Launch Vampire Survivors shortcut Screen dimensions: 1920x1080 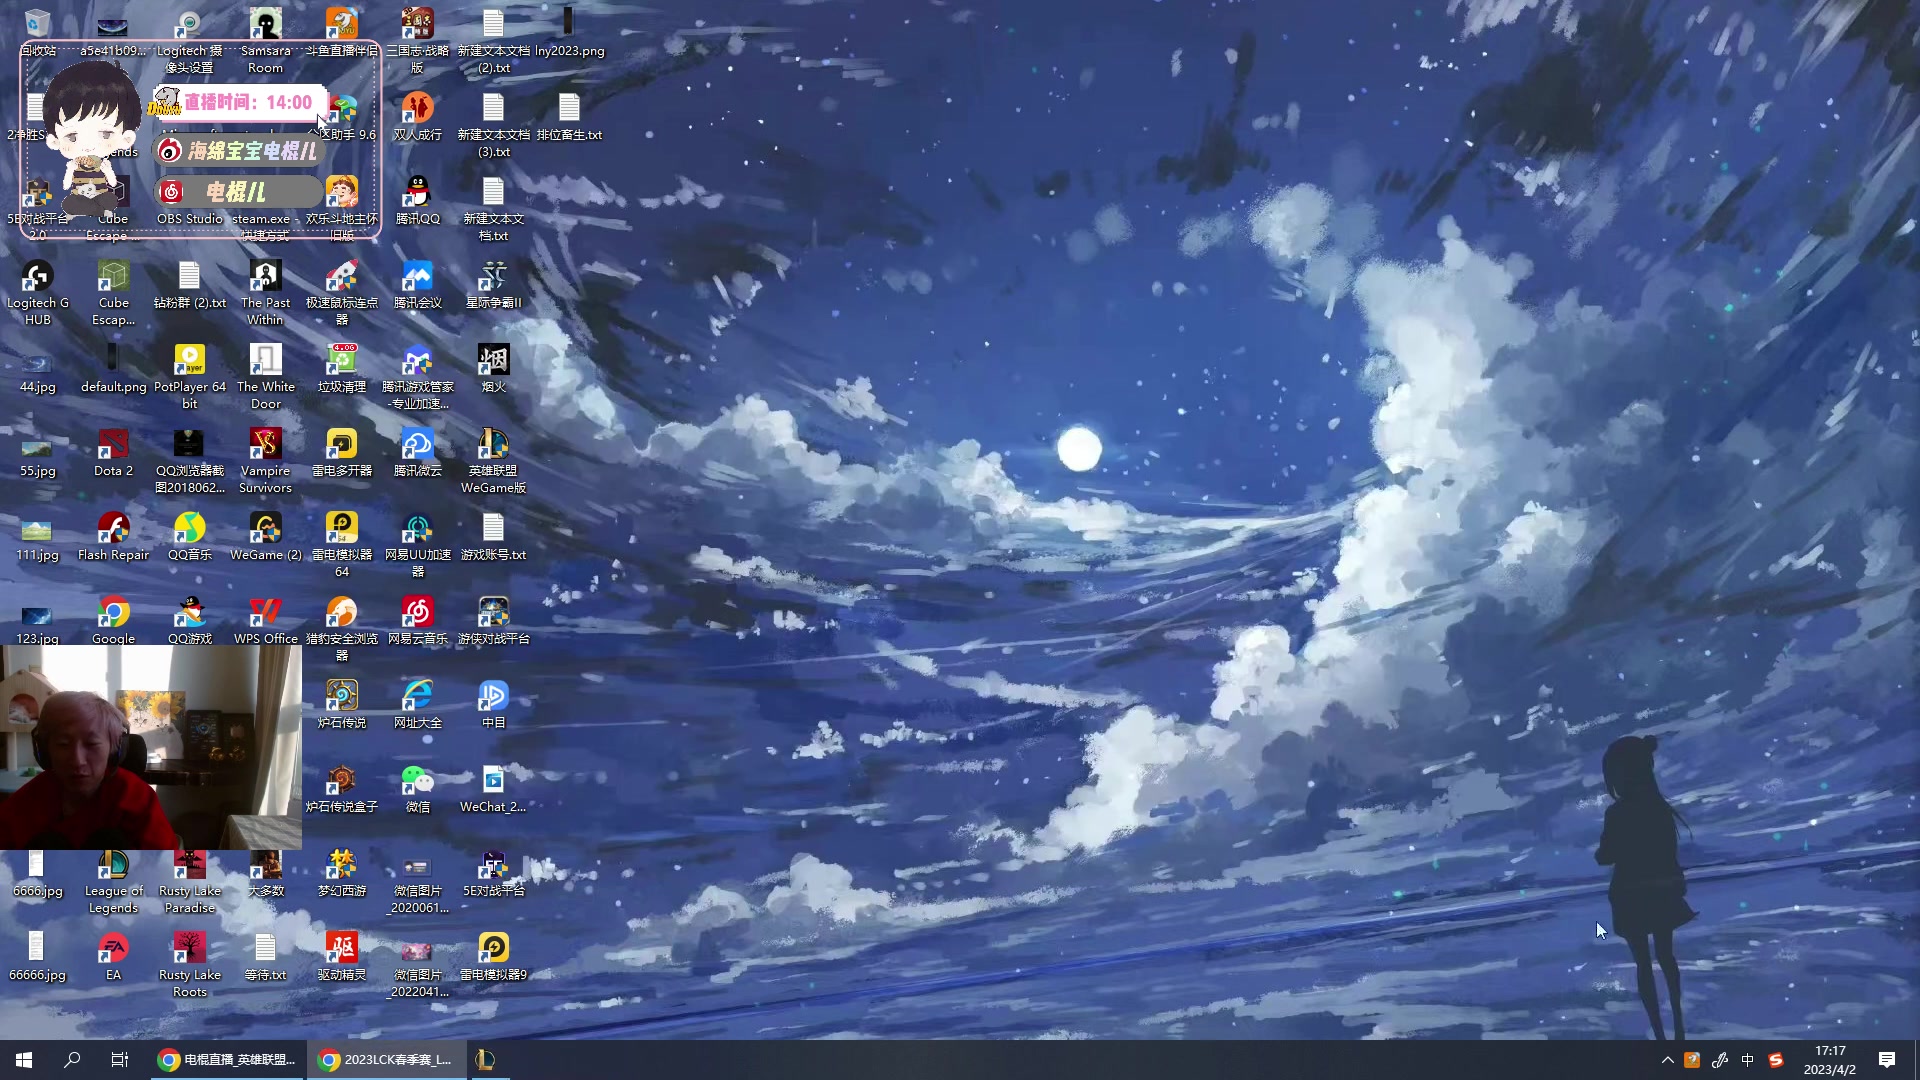265,460
